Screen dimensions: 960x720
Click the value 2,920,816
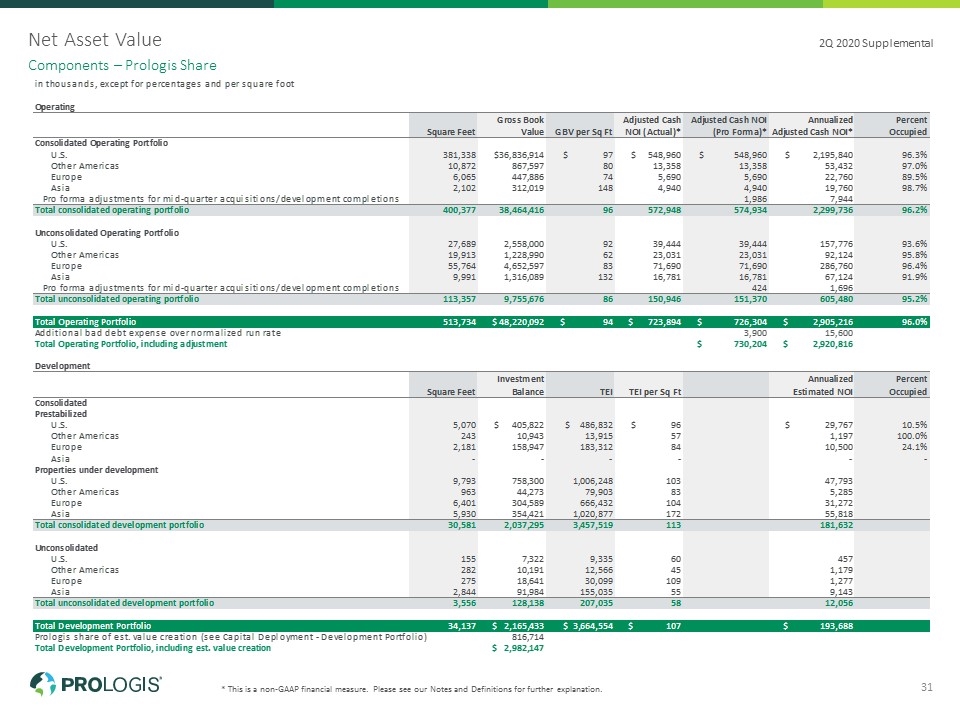point(833,344)
